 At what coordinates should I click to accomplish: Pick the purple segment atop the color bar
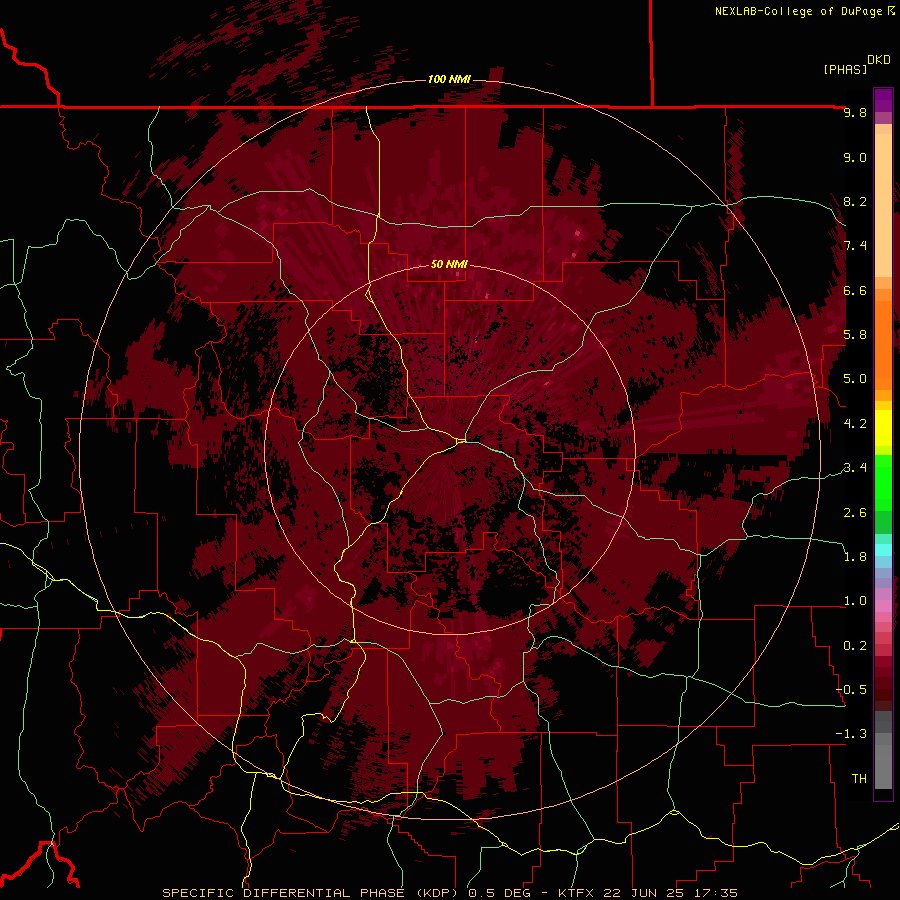pos(883,100)
